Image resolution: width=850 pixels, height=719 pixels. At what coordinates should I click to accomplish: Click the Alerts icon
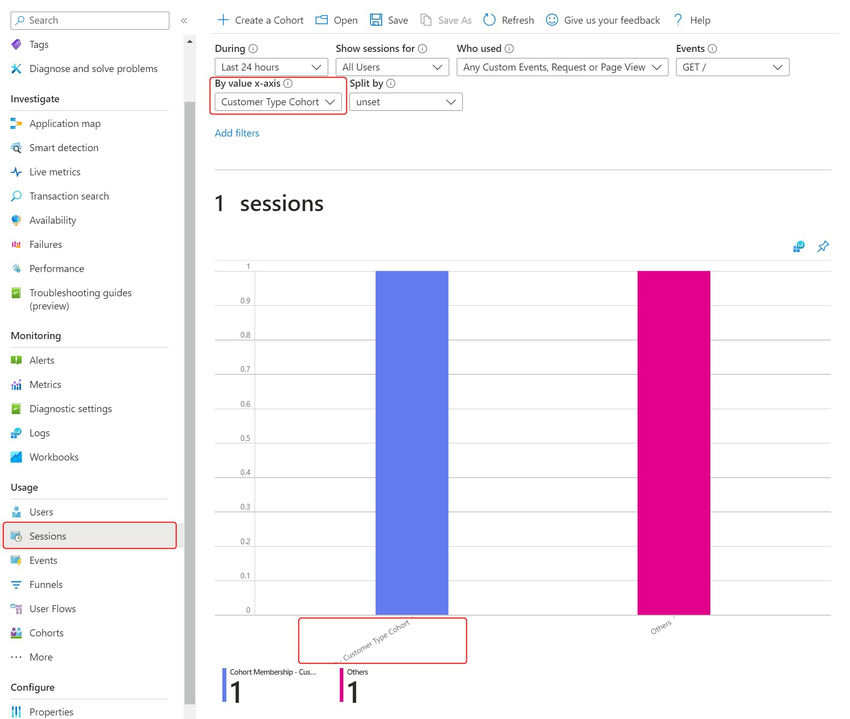pos(16,360)
